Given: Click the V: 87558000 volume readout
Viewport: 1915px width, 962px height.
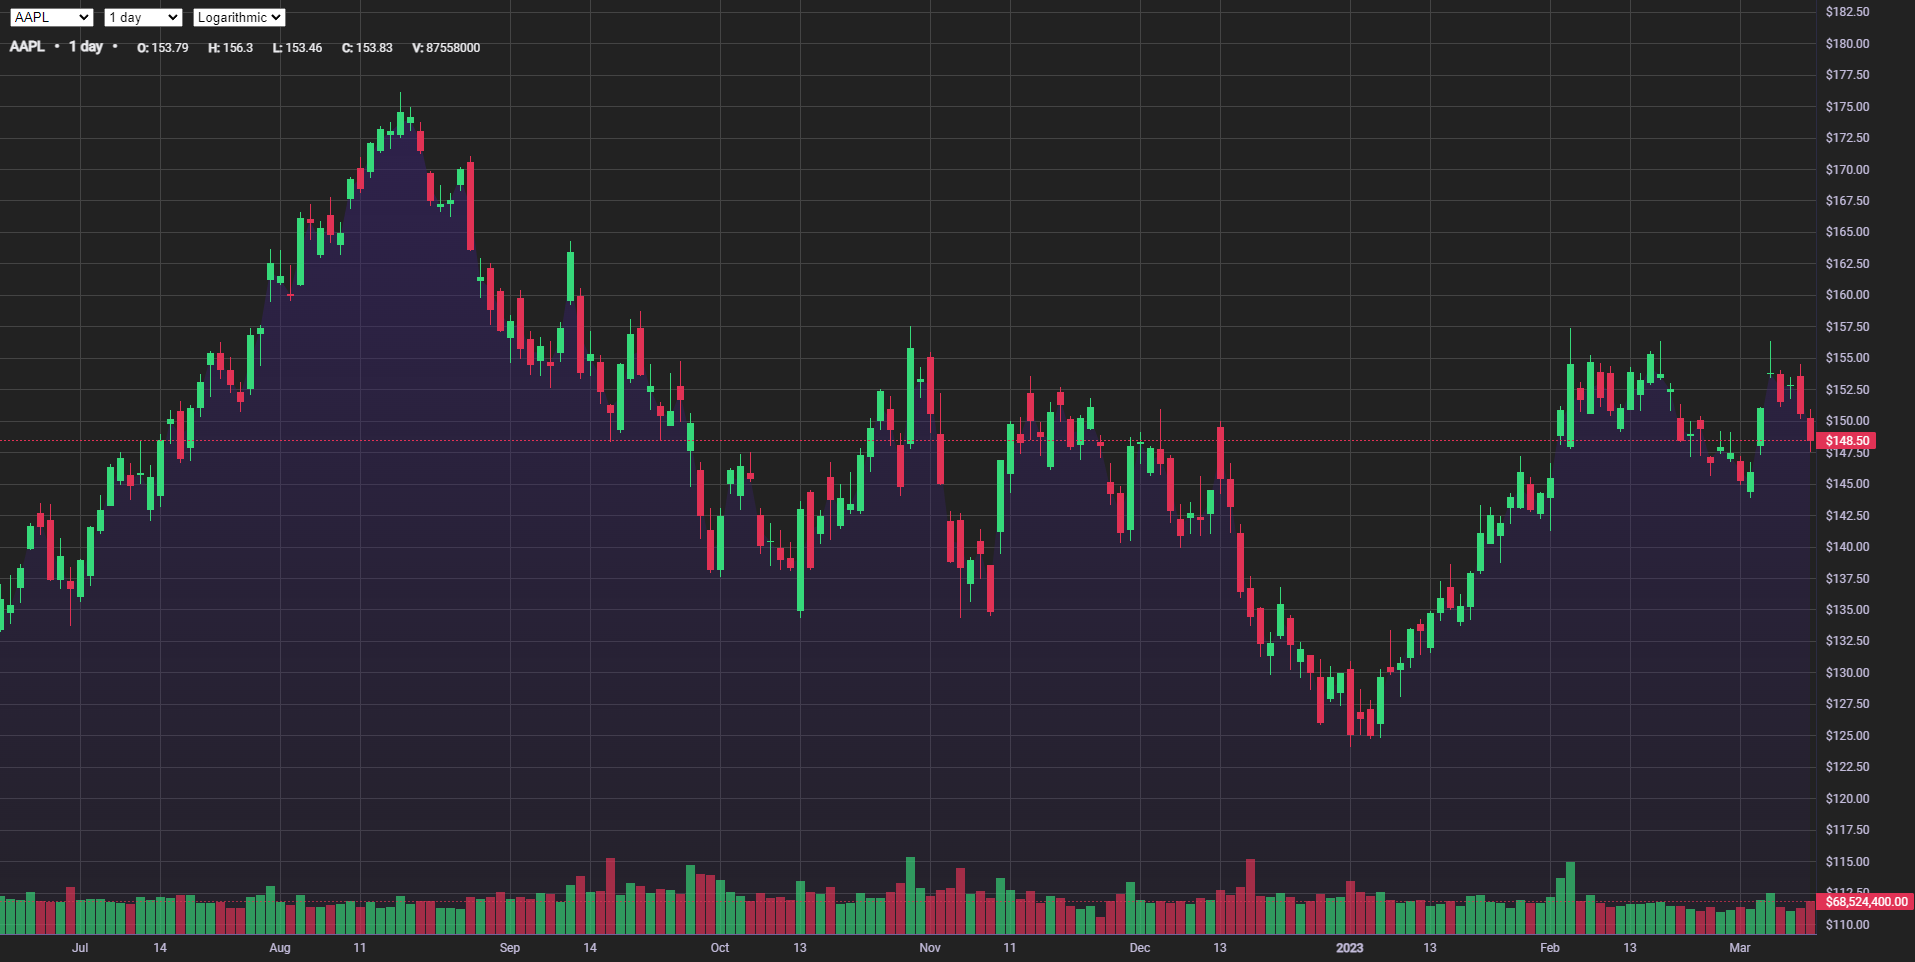Looking at the screenshot, I should (x=446, y=47).
